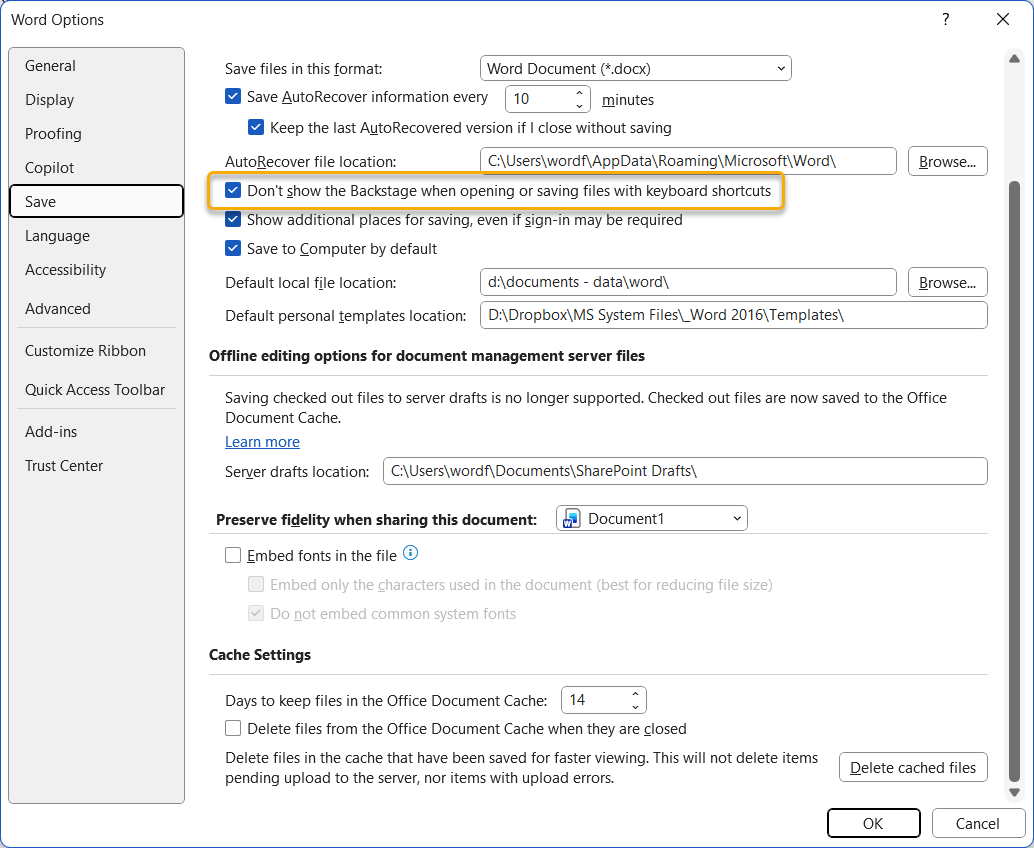Click the Default local file location field
This screenshot has width=1034, height=848.
(x=688, y=282)
